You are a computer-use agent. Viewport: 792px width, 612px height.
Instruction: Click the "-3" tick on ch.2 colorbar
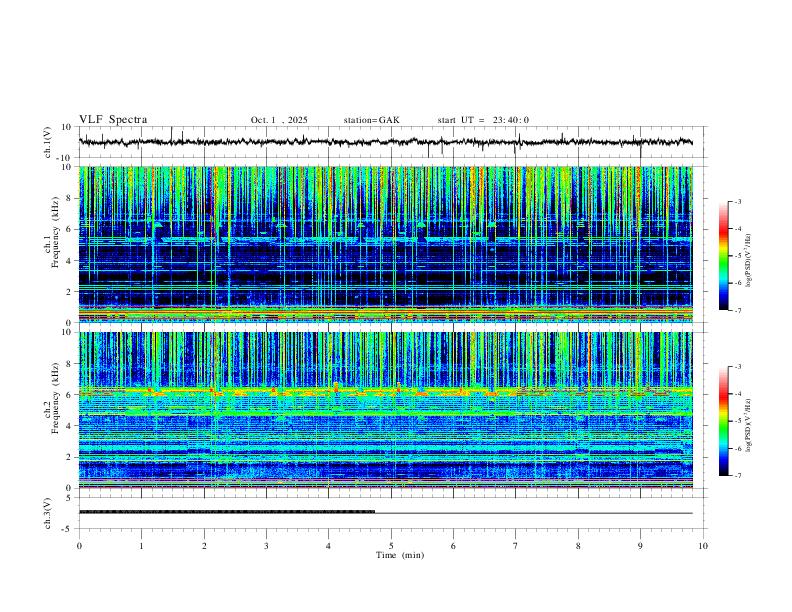(738, 367)
